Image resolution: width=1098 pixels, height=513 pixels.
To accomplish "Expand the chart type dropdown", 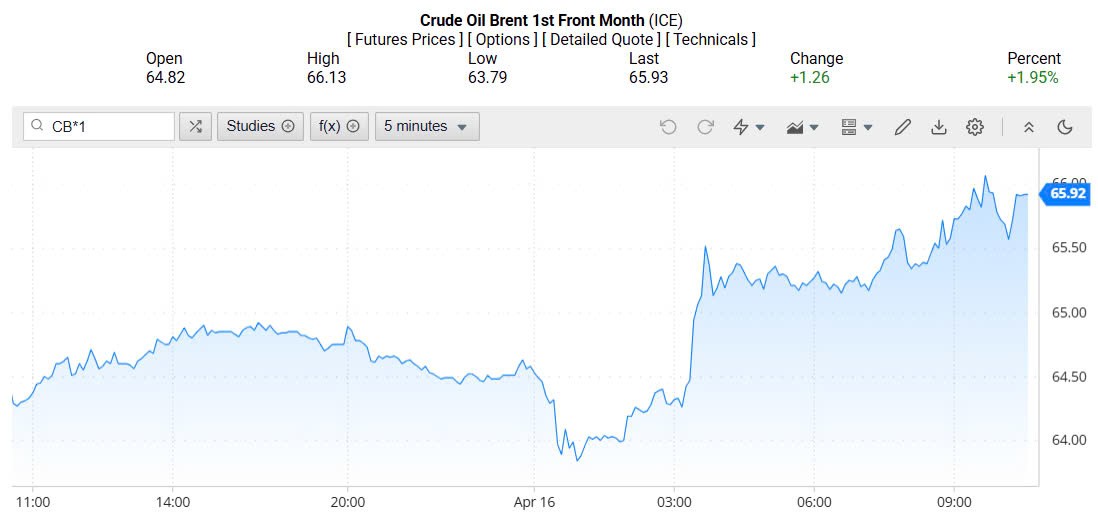I will 803,127.
